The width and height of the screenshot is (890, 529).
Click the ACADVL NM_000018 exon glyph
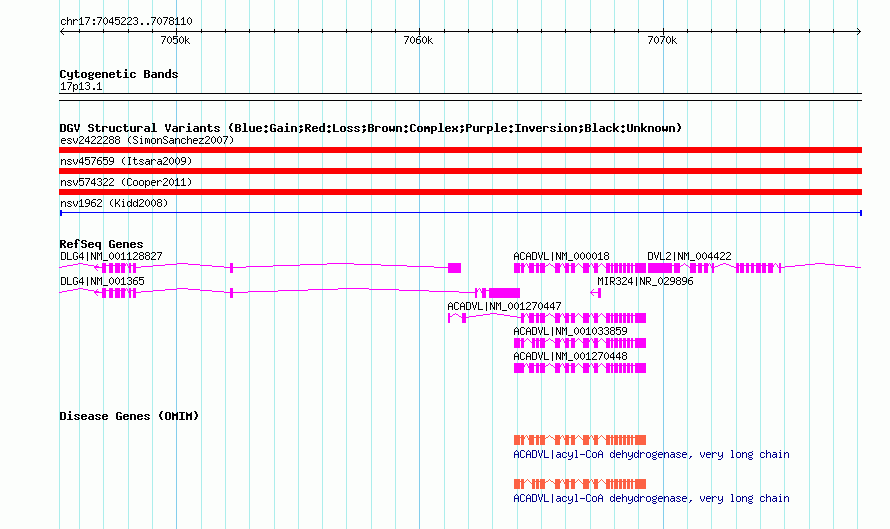tap(580, 268)
